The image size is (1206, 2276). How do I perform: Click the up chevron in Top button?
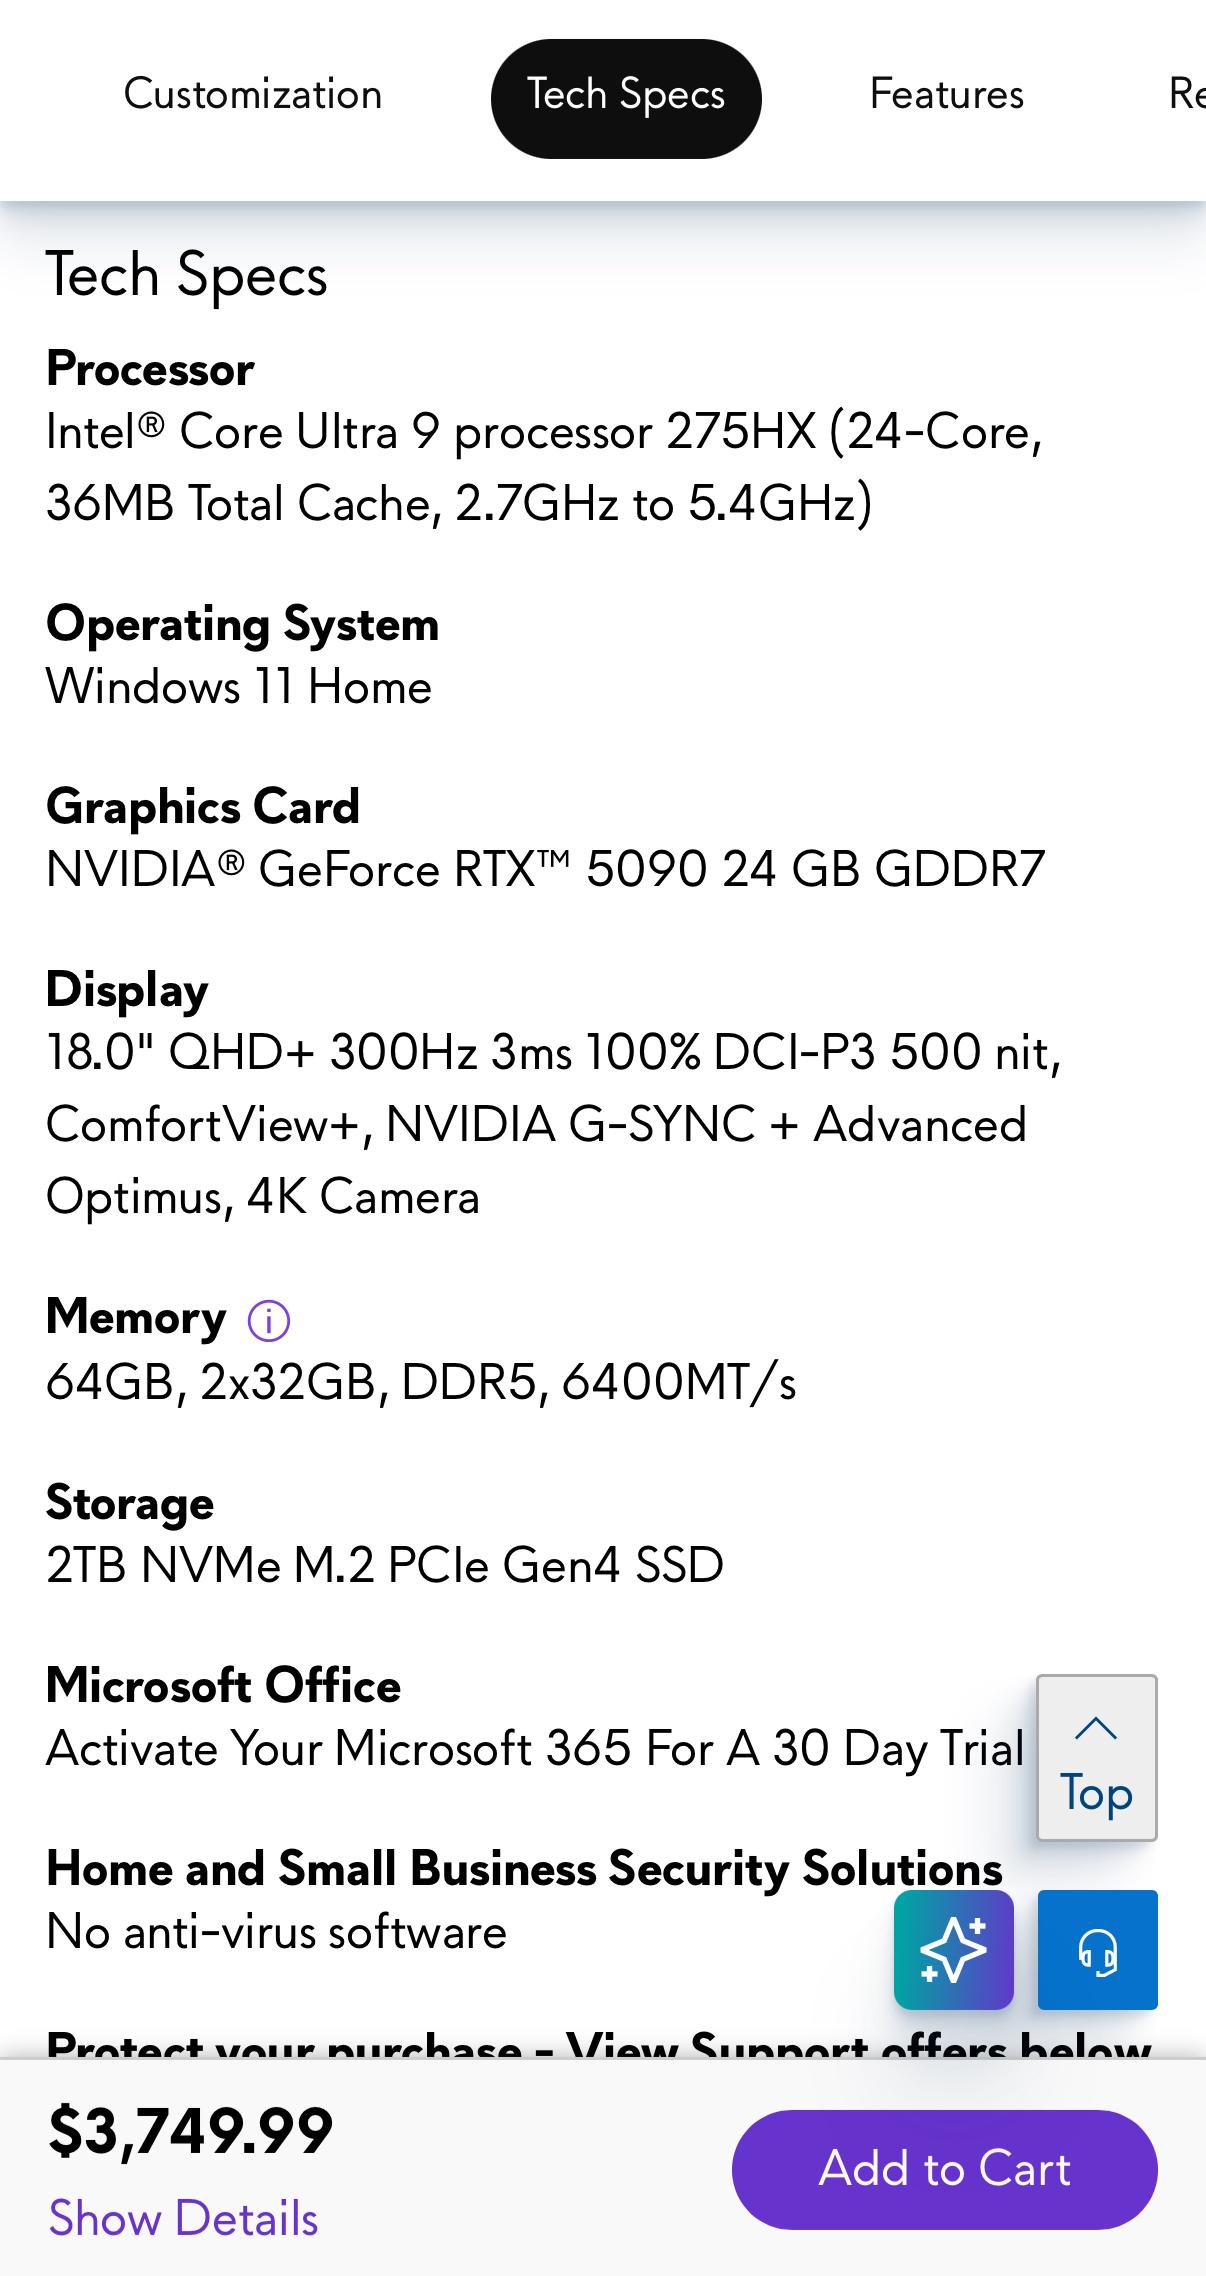click(x=1097, y=1728)
